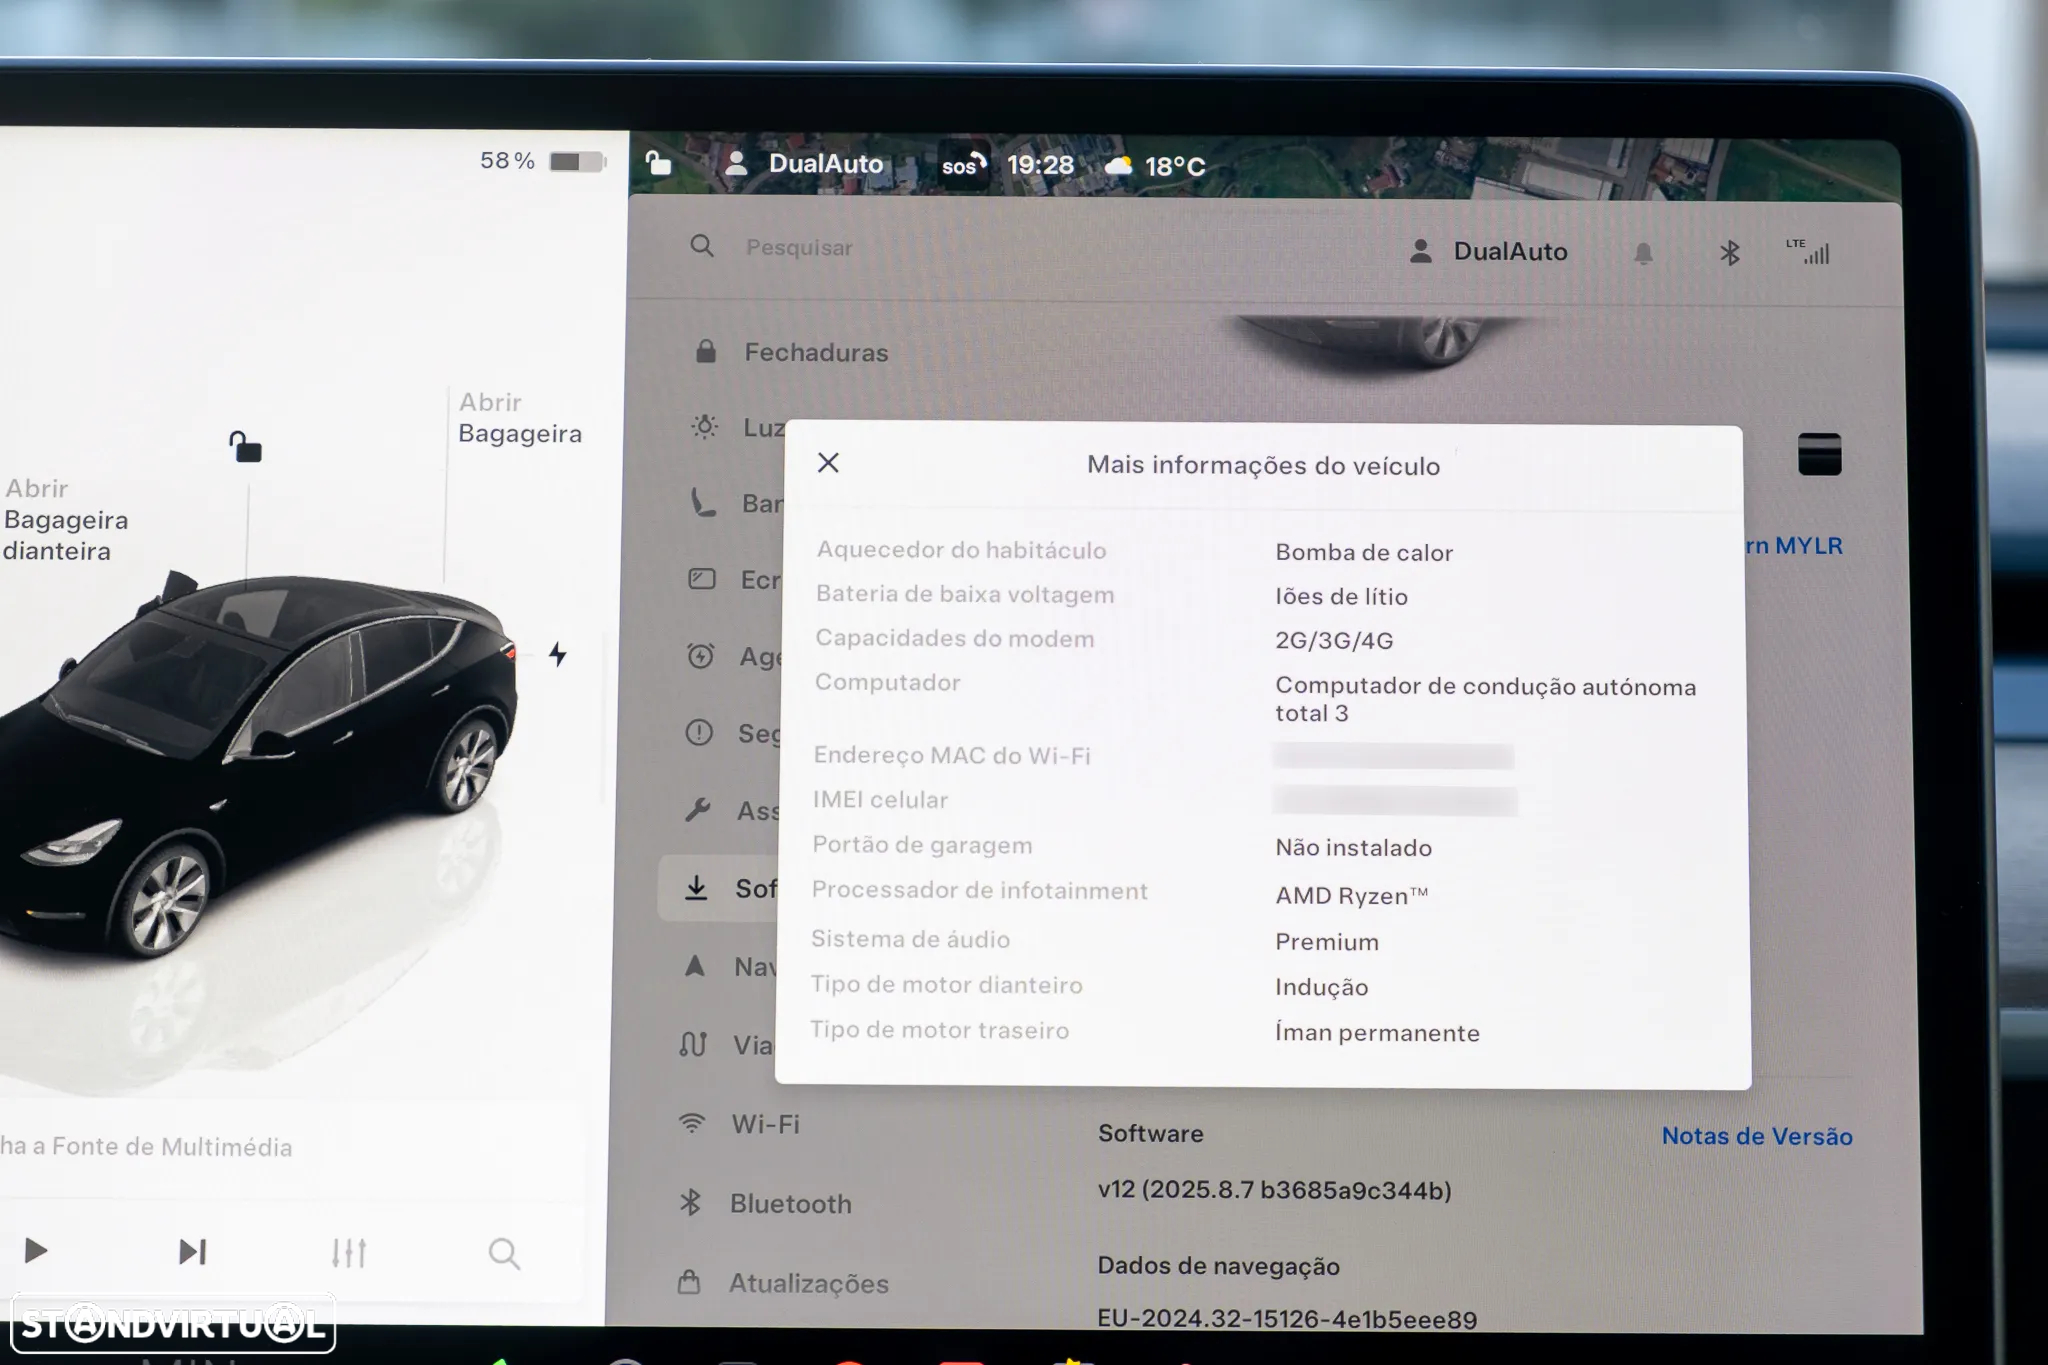This screenshot has height=1365, width=2048.
Task: Tap the Computador de condução autónoma total 3 value
Action: point(1486,699)
